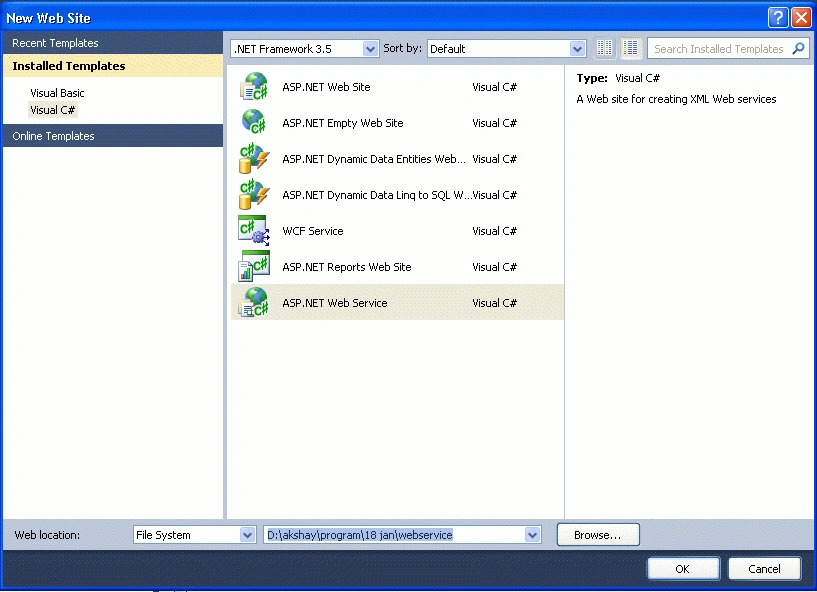Select the Visual C# template category
Image resolution: width=817 pixels, height=592 pixels.
pyautogui.click(x=53, y=110)
